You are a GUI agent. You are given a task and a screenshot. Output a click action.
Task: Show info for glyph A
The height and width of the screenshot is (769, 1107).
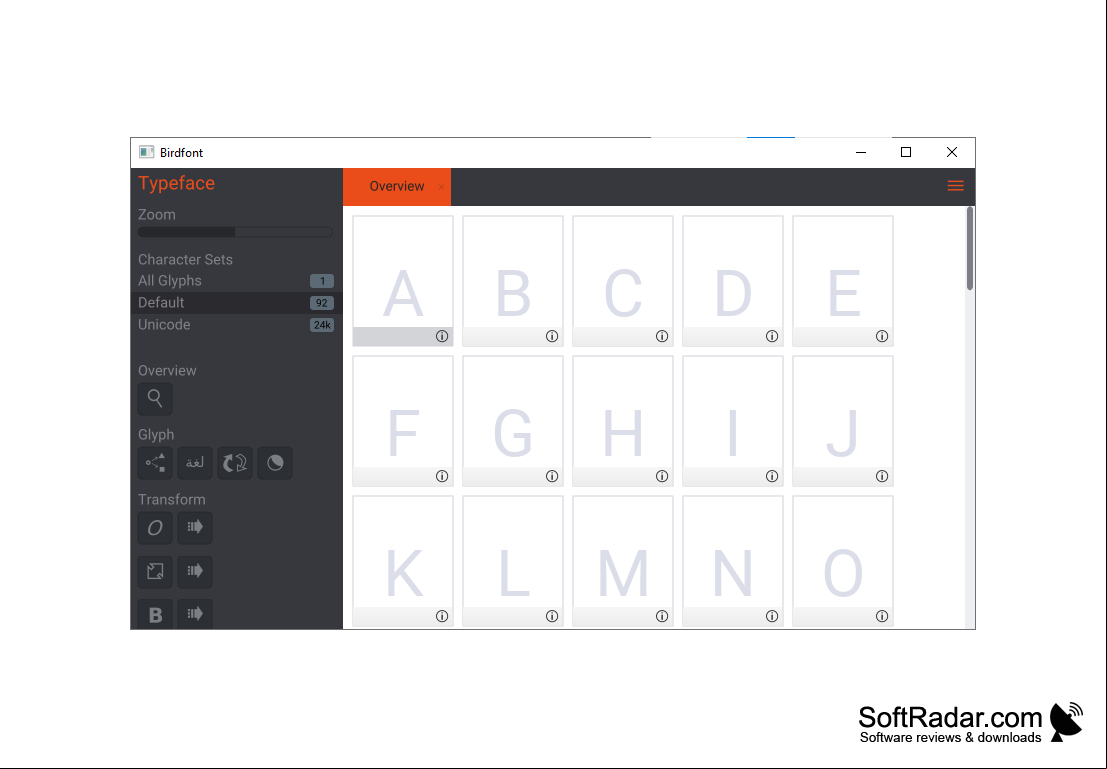point(442,336)
